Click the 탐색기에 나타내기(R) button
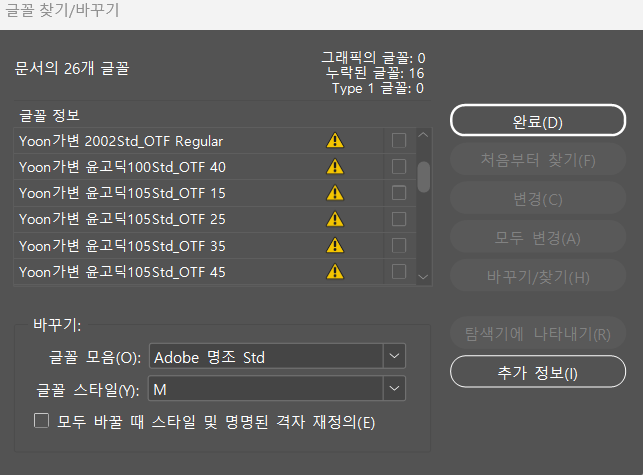This screenshot has width=643, height=475. (538, 333)
